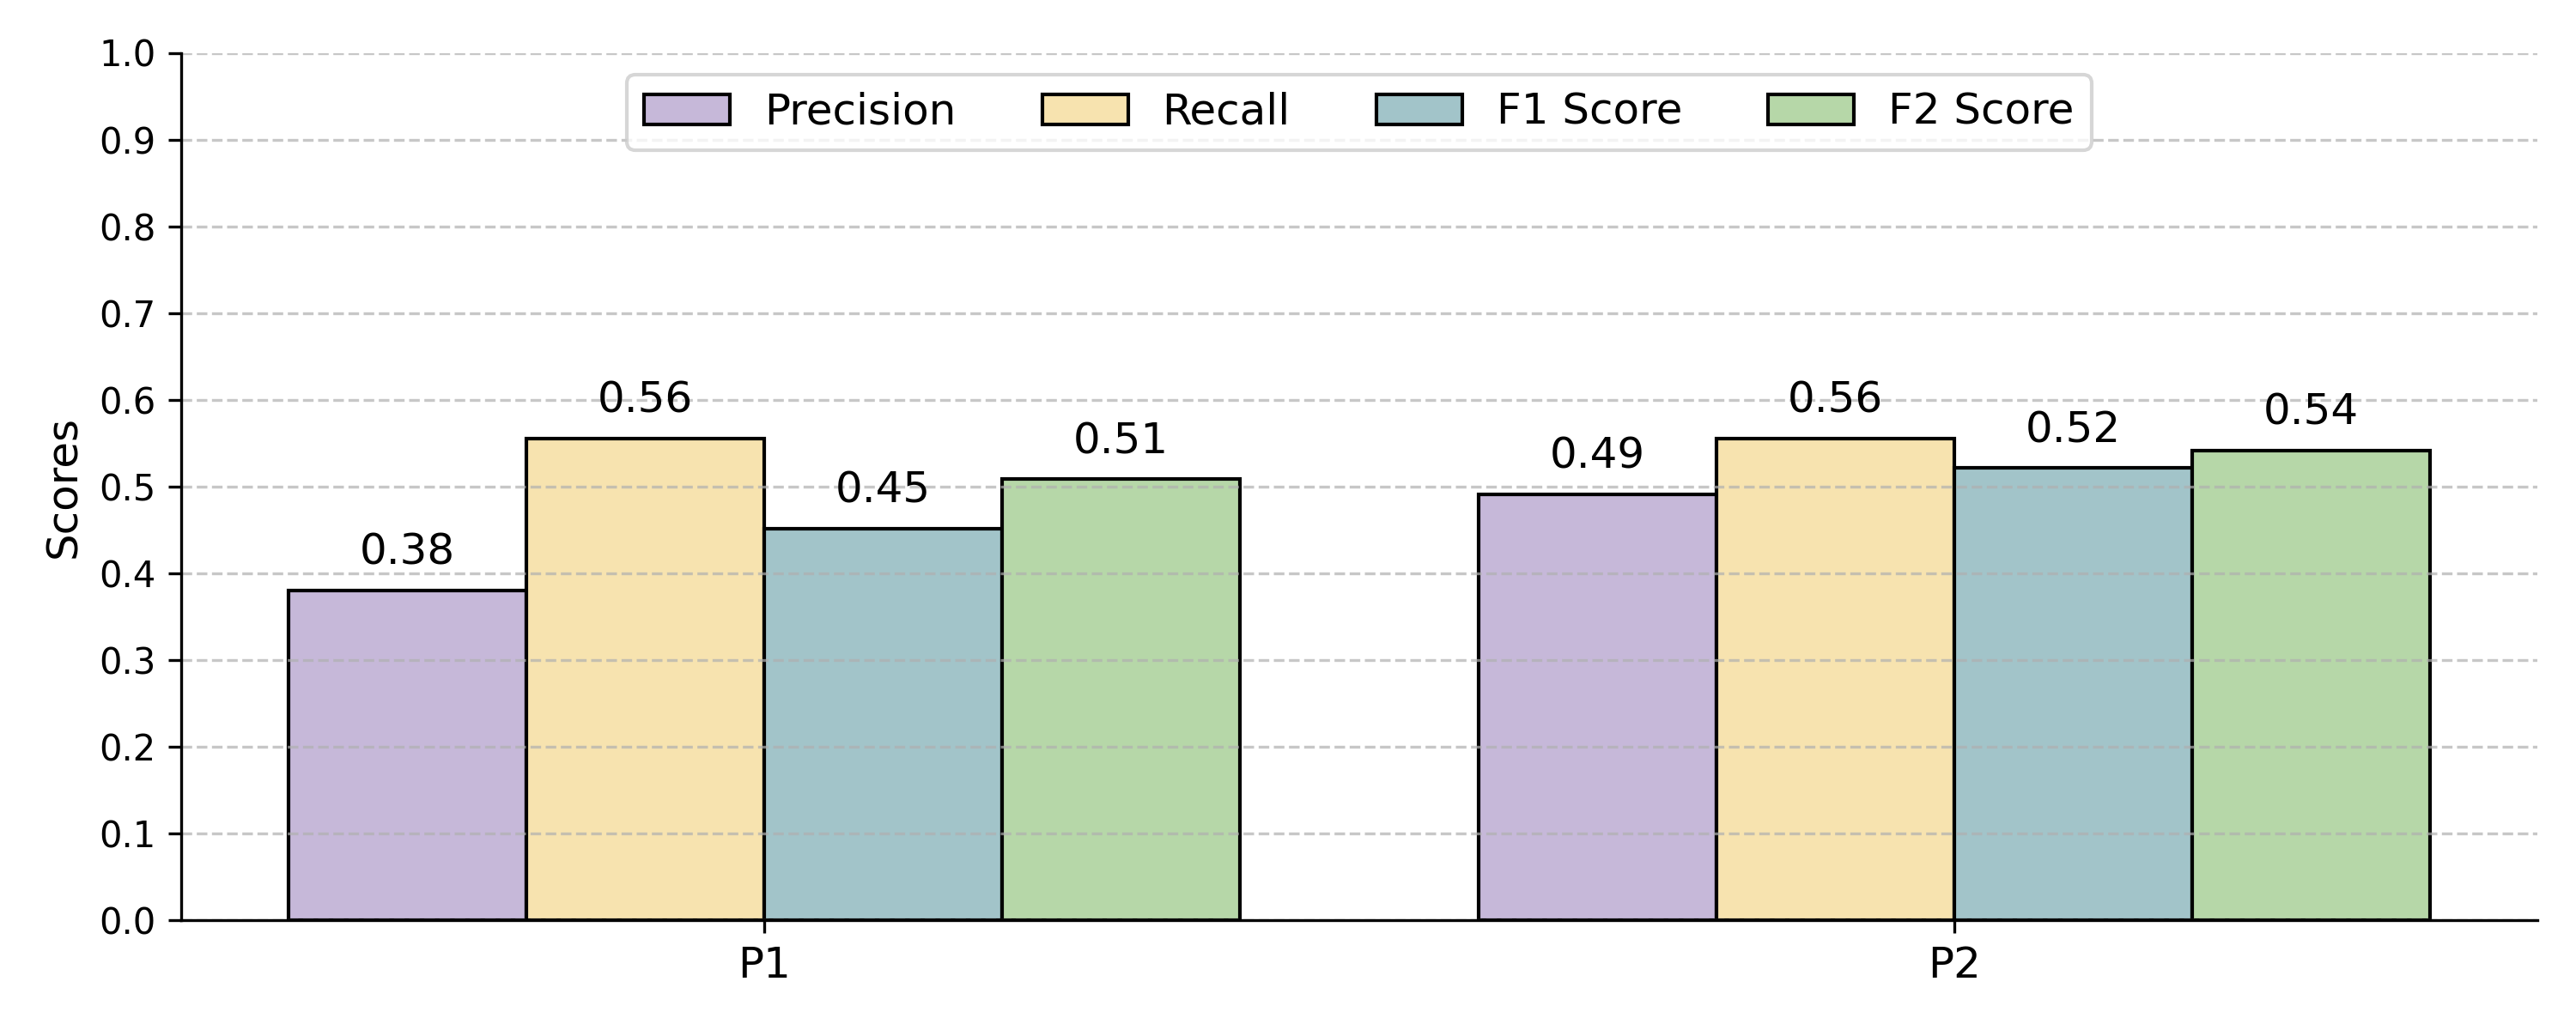2576x1030 pixels.
Task: Click the P1 x-axis group label
Action: (764, 964)
